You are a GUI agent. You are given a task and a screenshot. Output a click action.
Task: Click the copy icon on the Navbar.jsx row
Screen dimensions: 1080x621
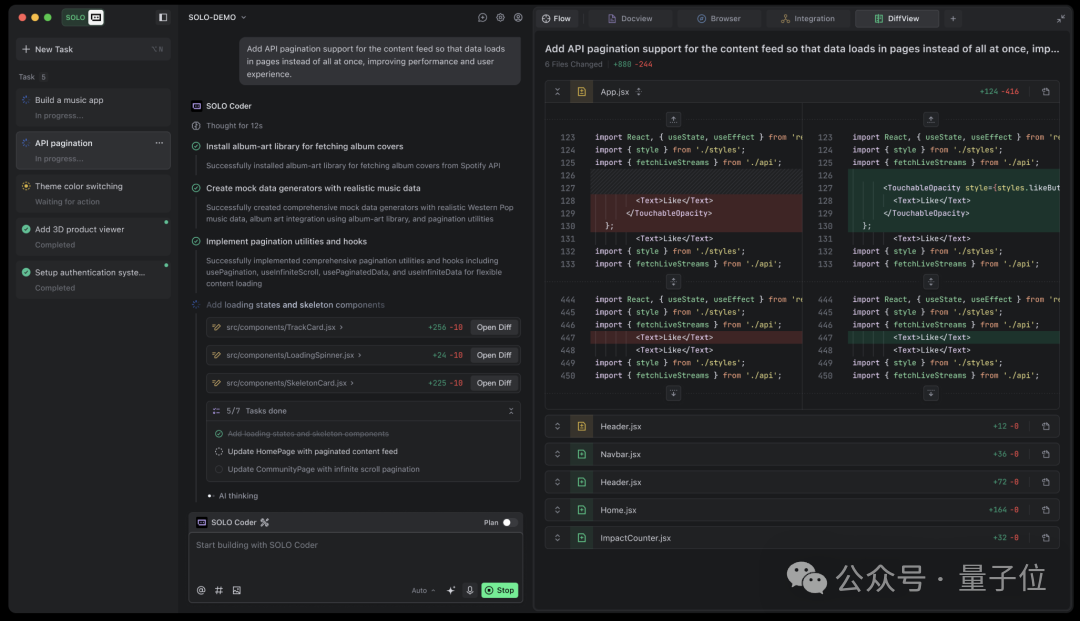1046,454
